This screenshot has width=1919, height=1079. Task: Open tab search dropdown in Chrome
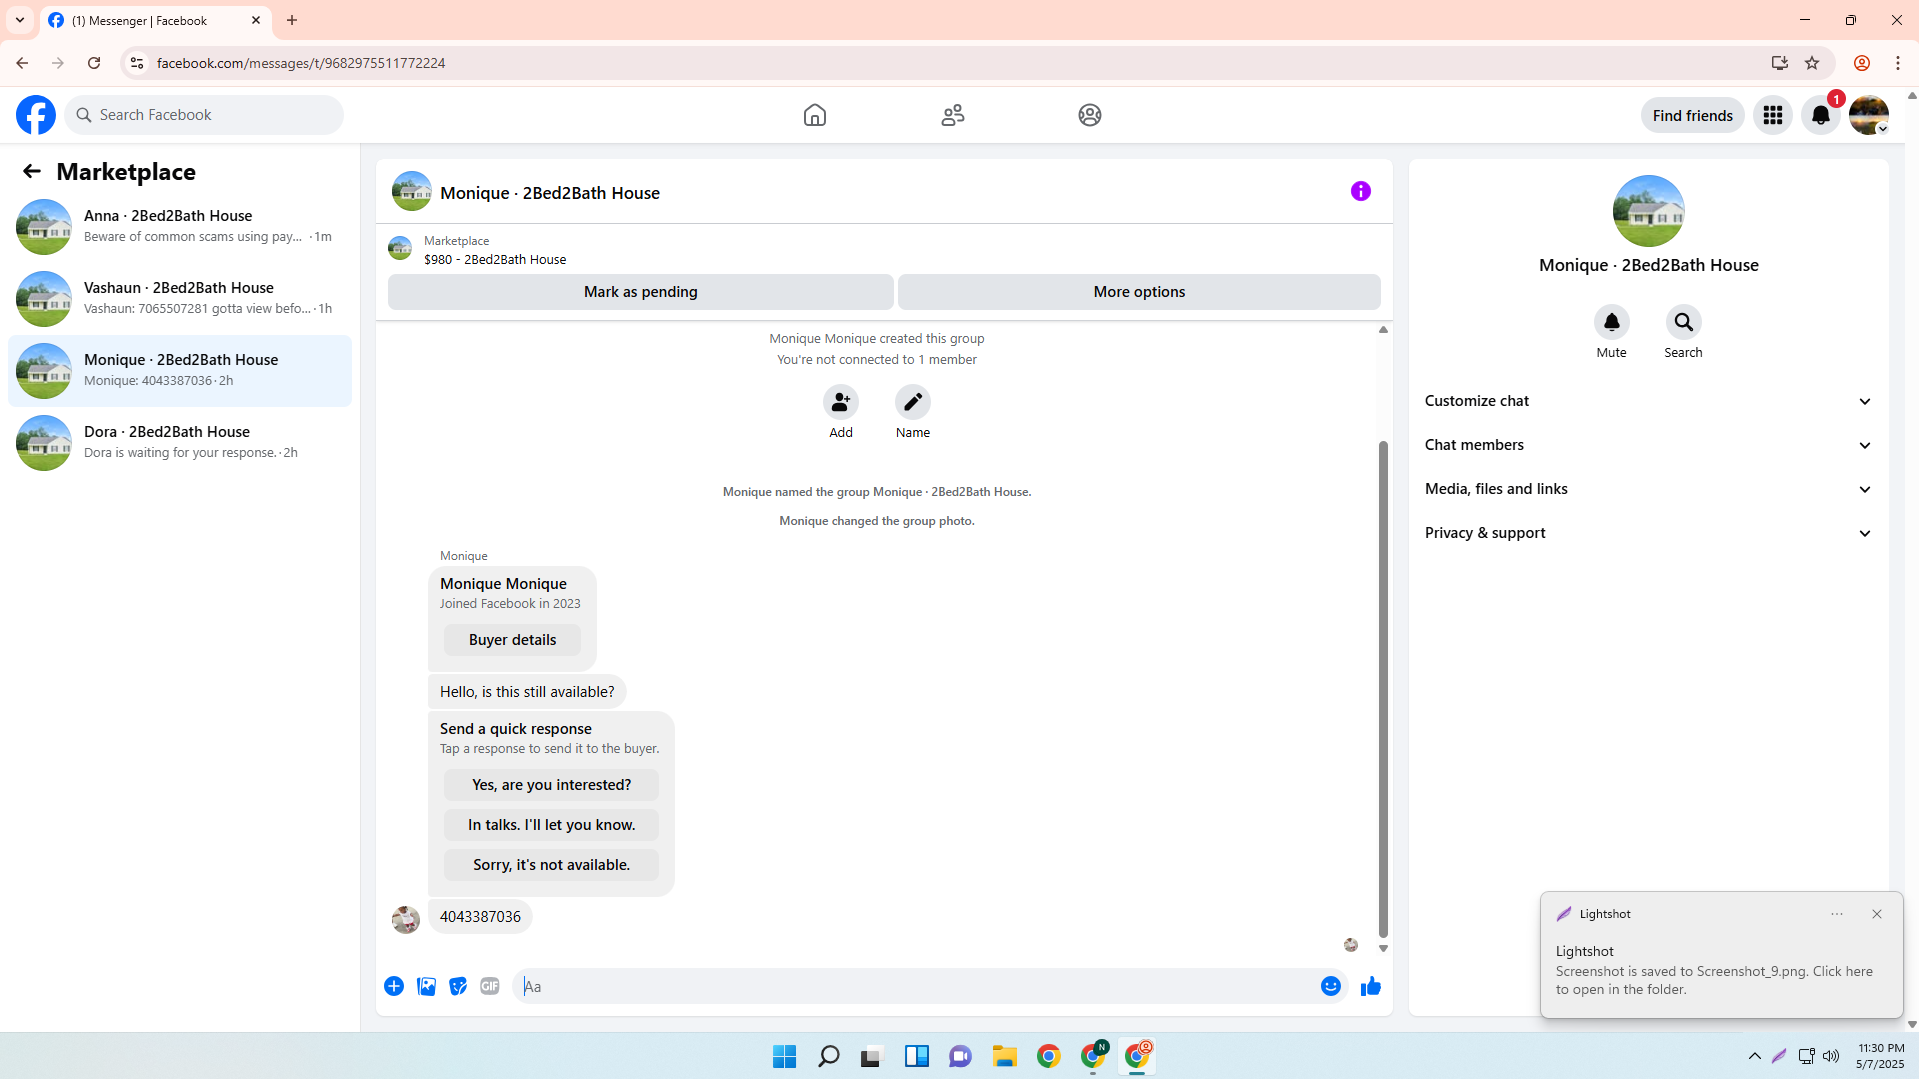click(x=20, y=20)
